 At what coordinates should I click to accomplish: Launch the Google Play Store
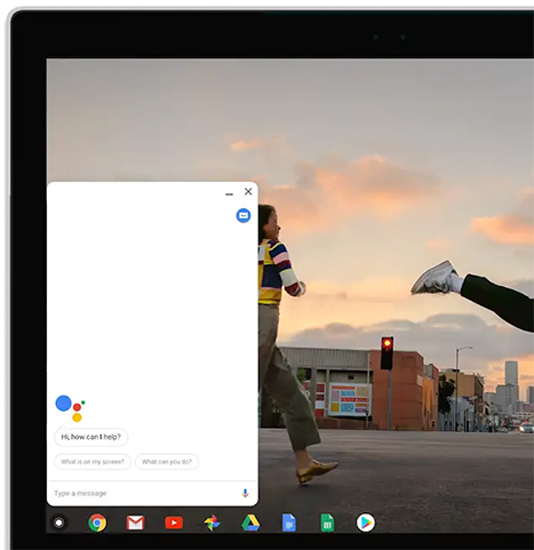click(x=366, y=523)
